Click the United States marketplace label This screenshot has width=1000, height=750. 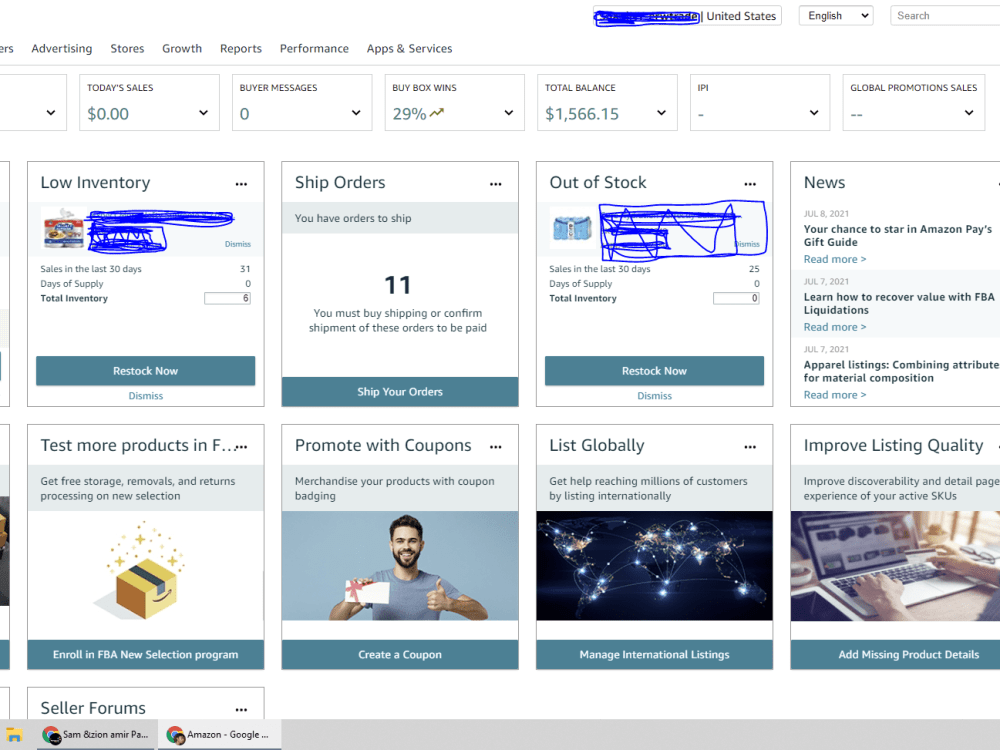741,16
